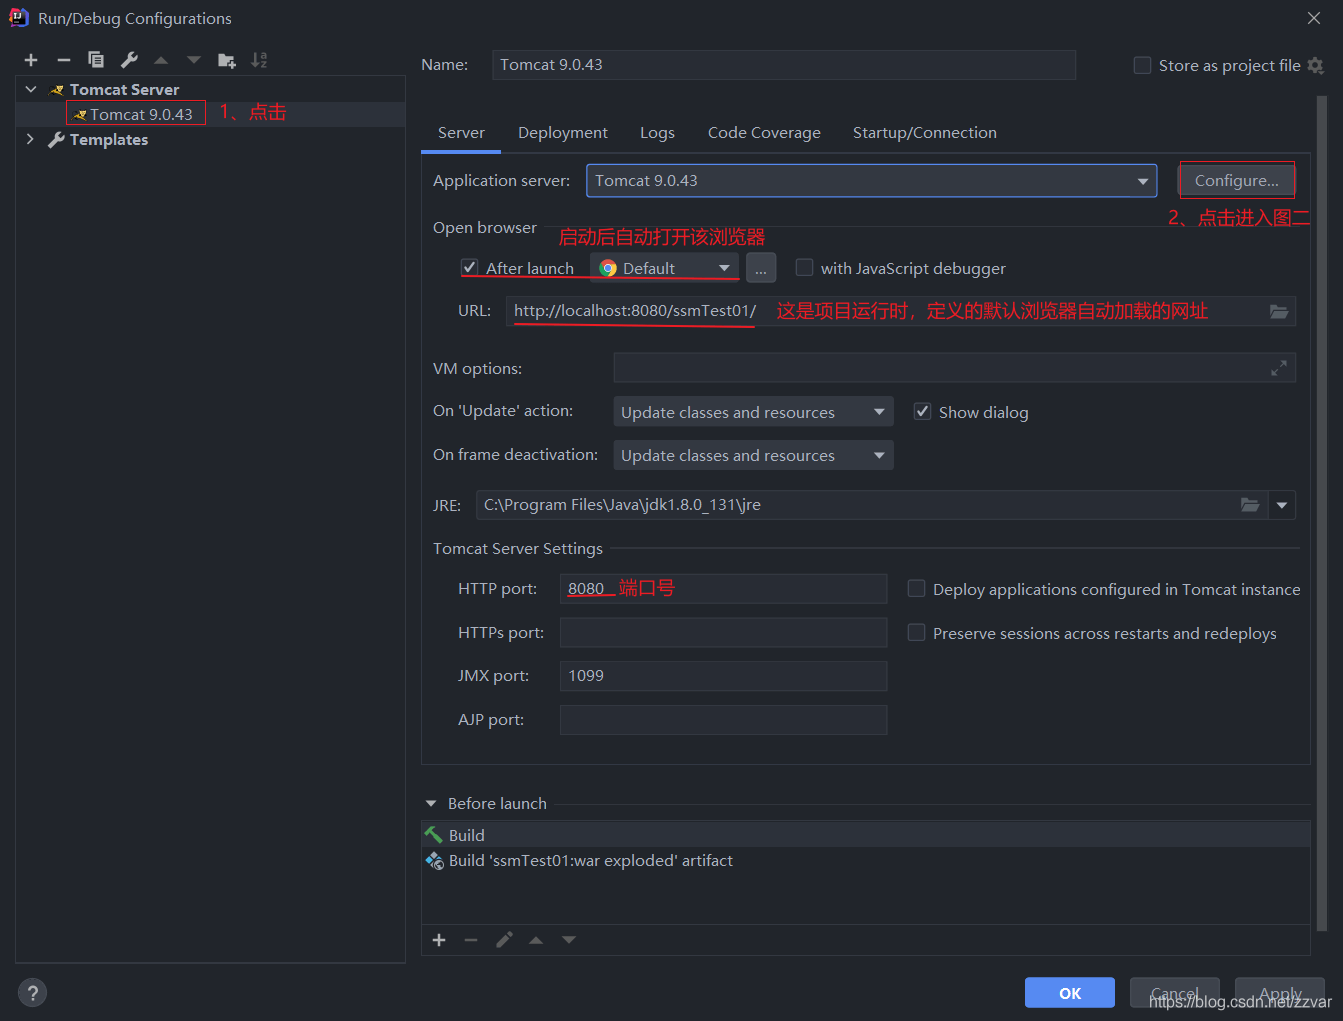Open On 'Update' action dropdown
The height and width of the screenshot is (1021, 1343).
753,412
